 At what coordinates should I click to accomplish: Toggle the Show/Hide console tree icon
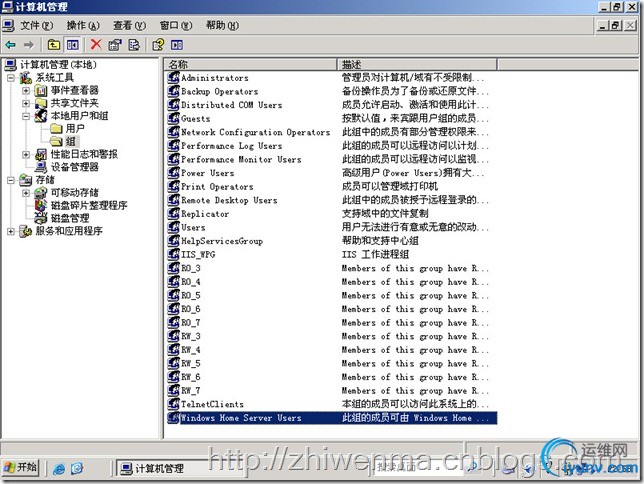[x=73, y=44]
